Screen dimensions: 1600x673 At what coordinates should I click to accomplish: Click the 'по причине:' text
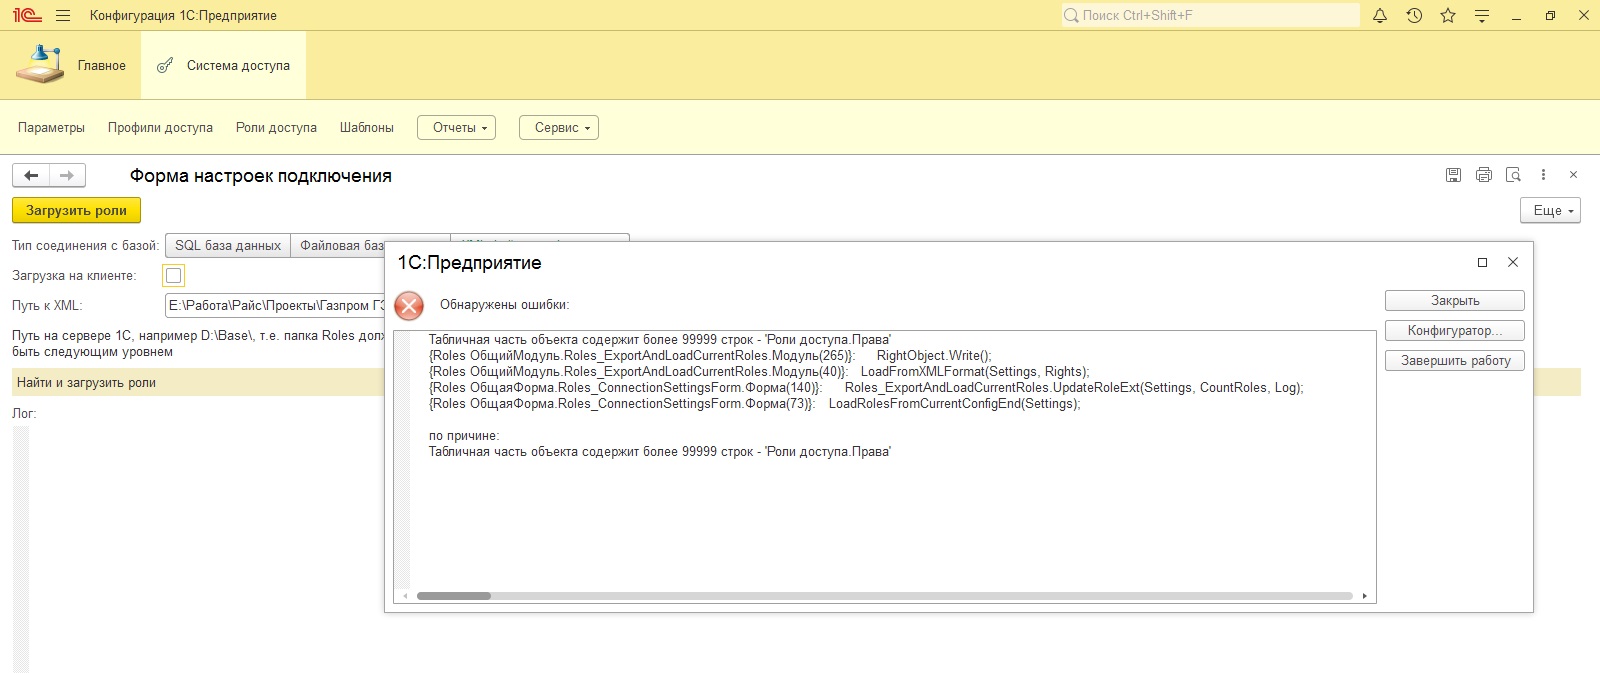[x=464, y=436]
